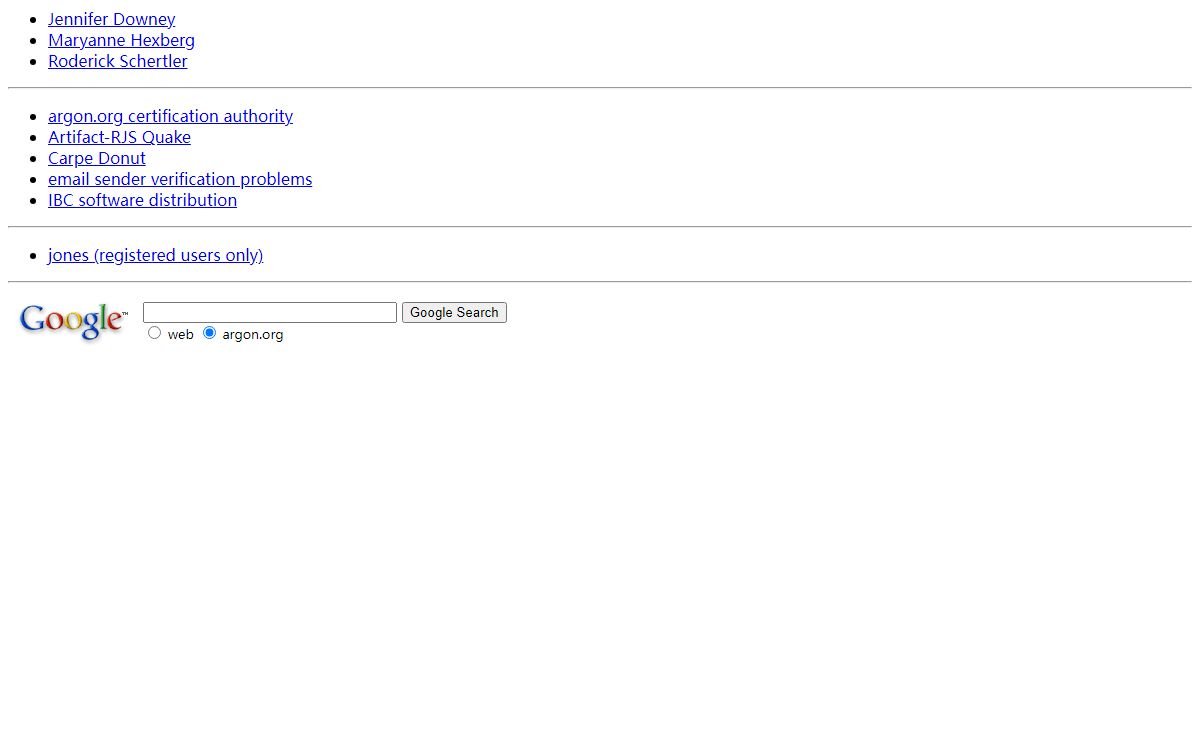Focus the Google search text field
Image resolution: width=1200 pixels, height=740 pixels.
click(x=270, y=313)
